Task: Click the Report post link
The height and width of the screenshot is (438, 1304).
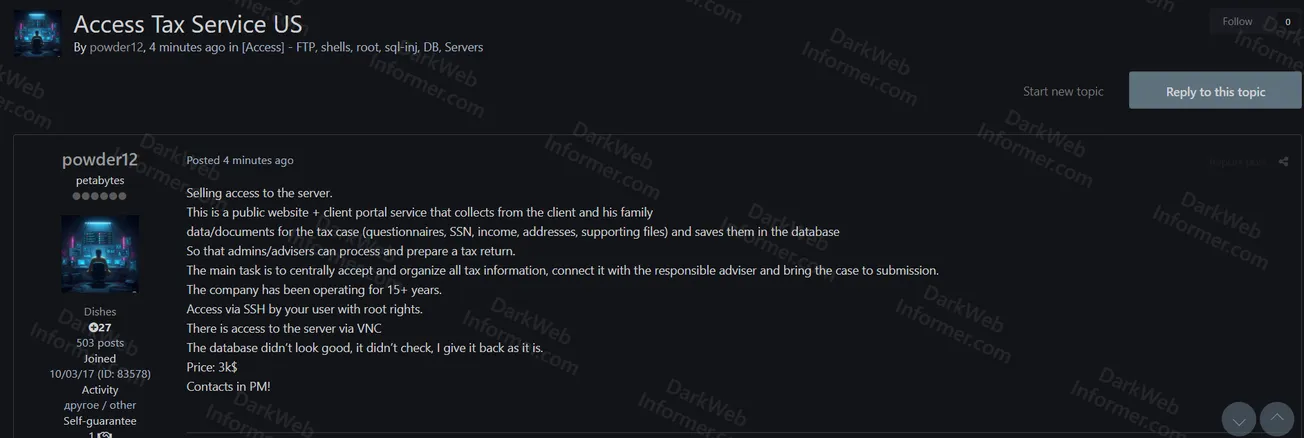Action: click(x=1237, y=162)
